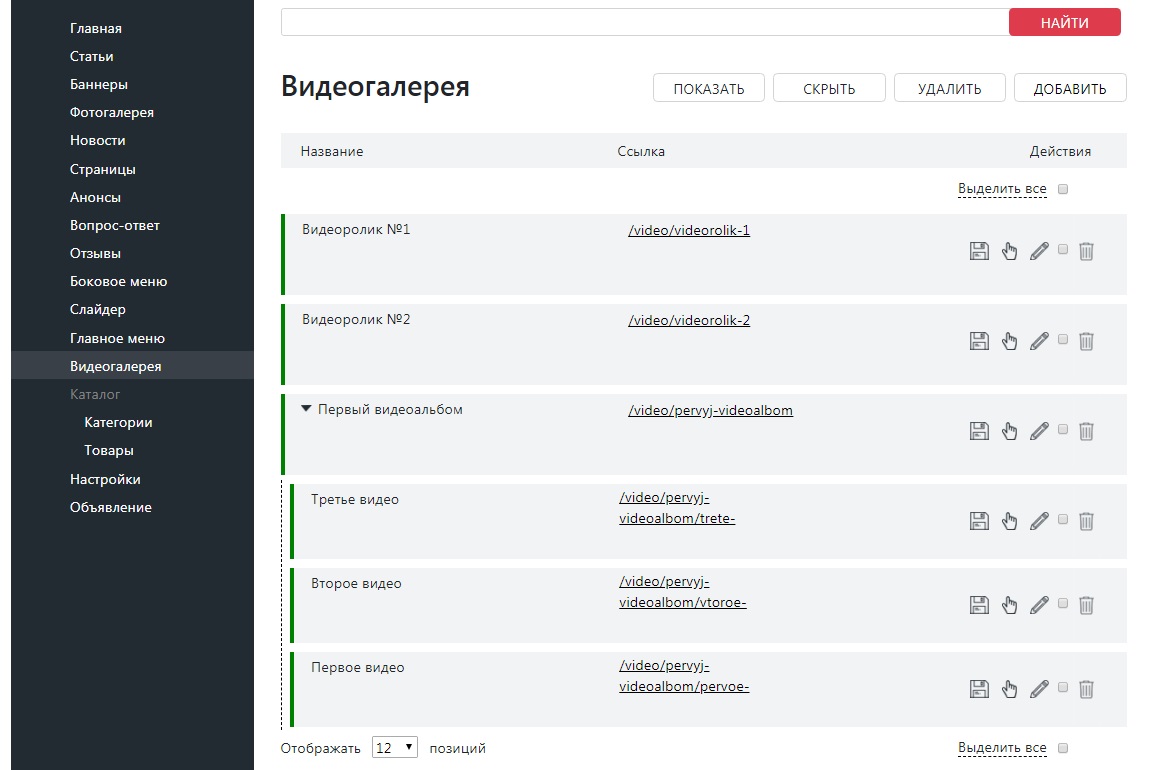This screenshot has height=770, width=1165.
Task: Tick checkbox for Третье видео
Action: [1063, 519]
